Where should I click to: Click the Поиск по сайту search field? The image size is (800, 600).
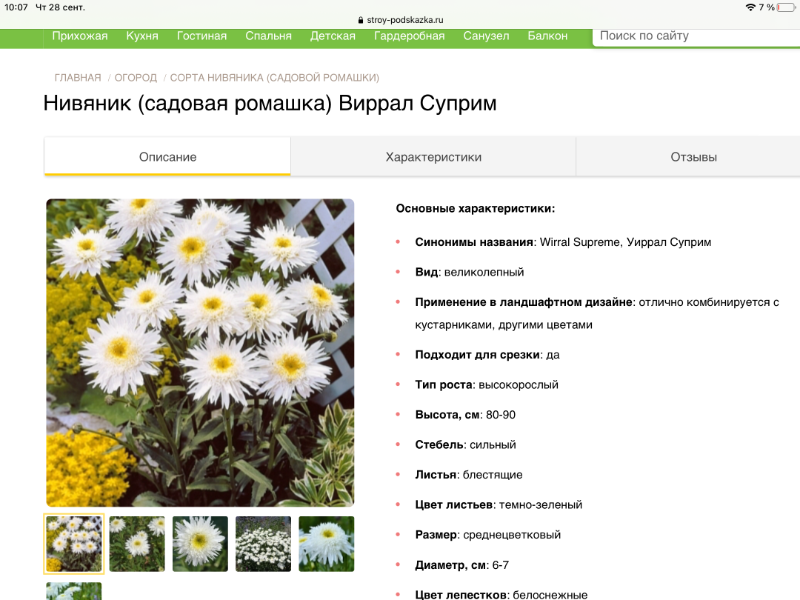tap(695, 36)
